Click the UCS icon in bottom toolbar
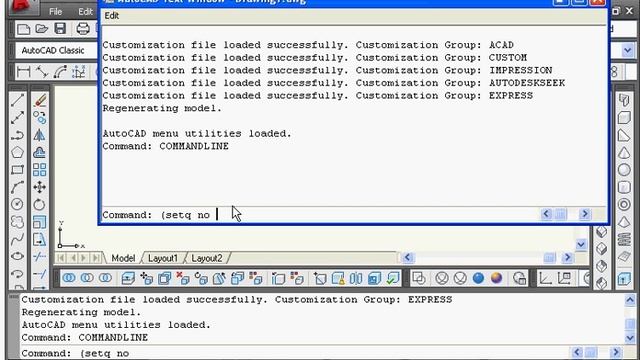The height and width of the screenshot is (360, 640). point(546,278)
